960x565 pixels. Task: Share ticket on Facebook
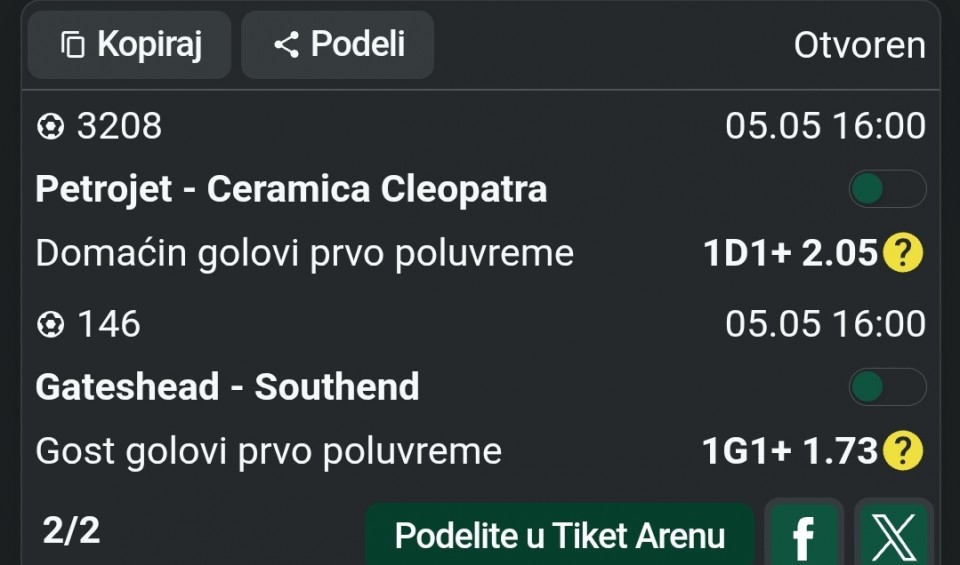click(x=804, y=535)
